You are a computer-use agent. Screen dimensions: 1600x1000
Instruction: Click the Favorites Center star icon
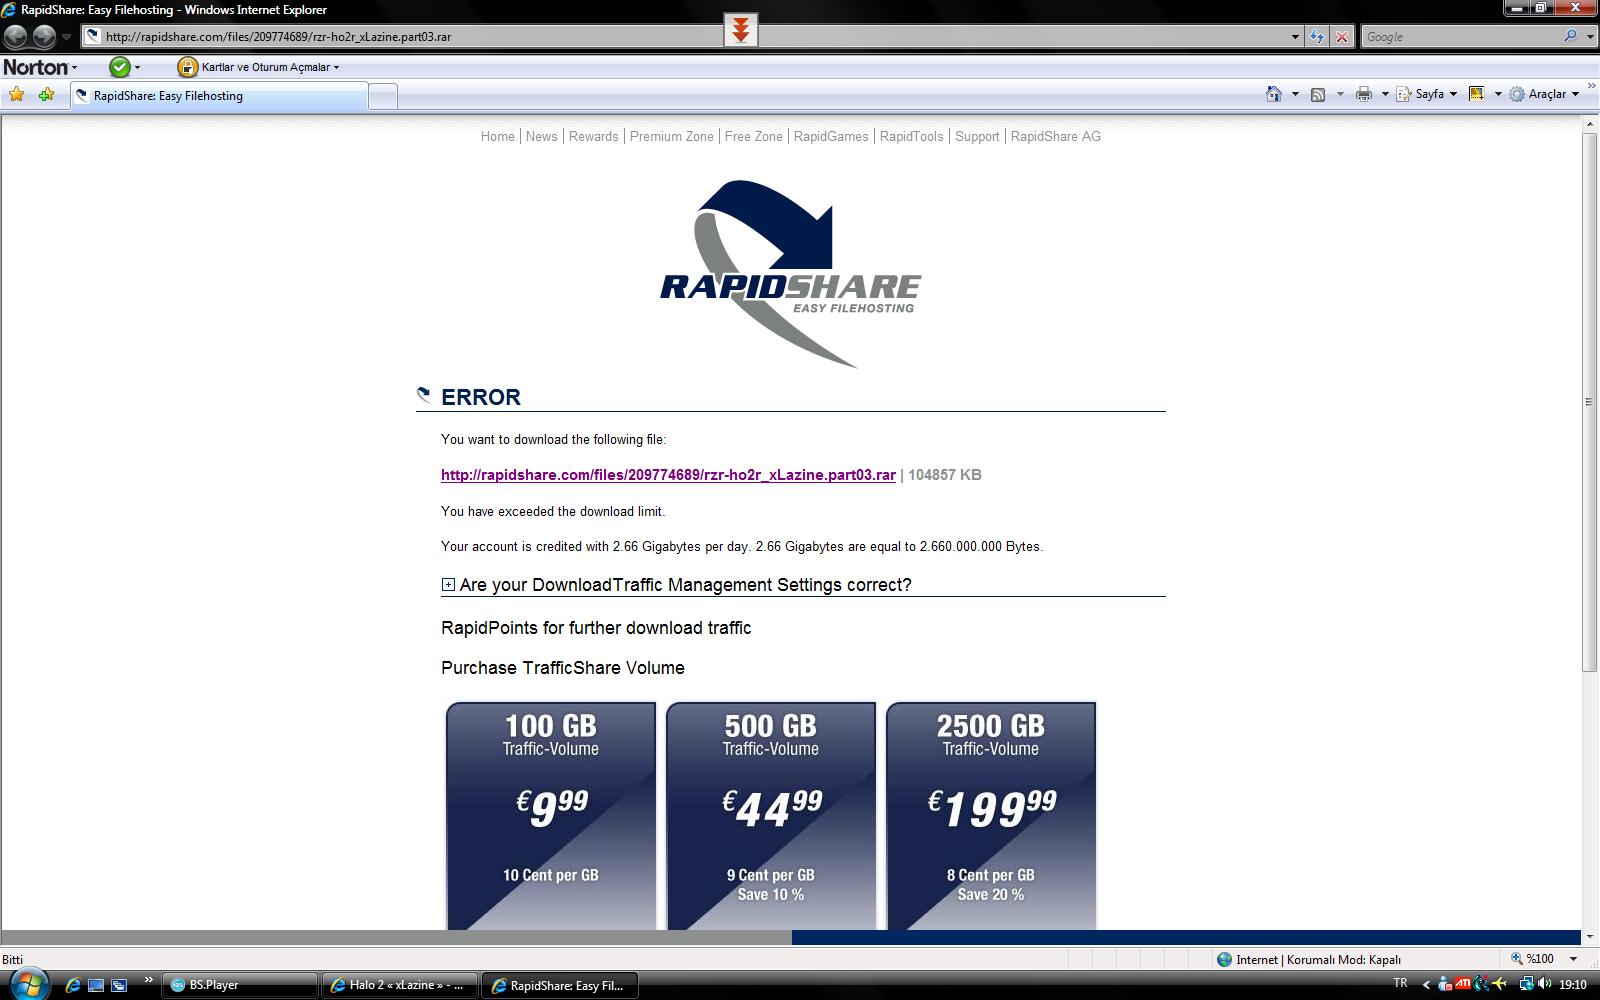(x=17, y=95)
